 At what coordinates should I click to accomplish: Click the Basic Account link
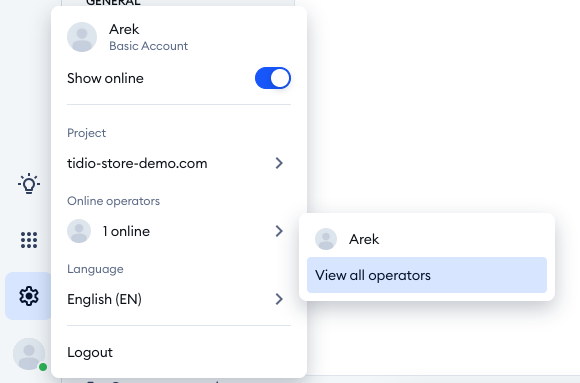pyautogui.click(x=148, y=46)
